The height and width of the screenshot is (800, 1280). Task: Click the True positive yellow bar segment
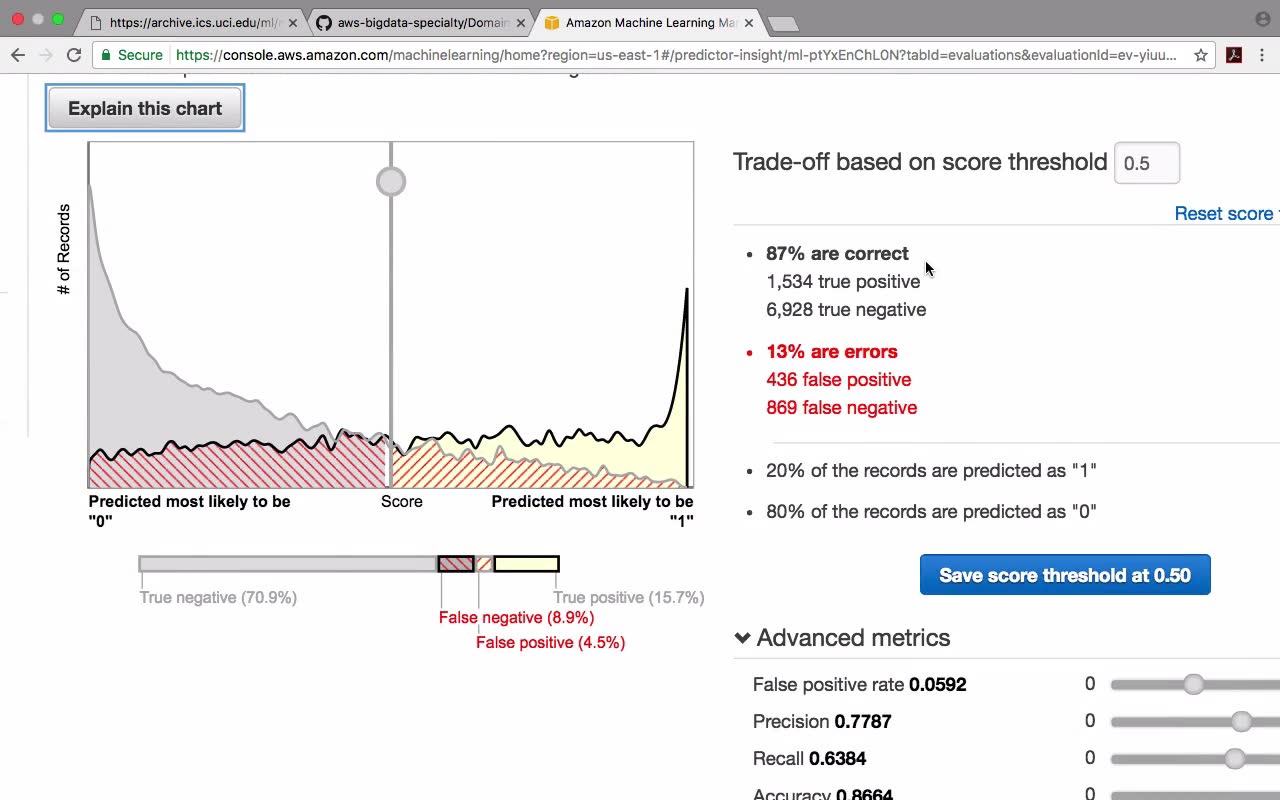[526, 564]
